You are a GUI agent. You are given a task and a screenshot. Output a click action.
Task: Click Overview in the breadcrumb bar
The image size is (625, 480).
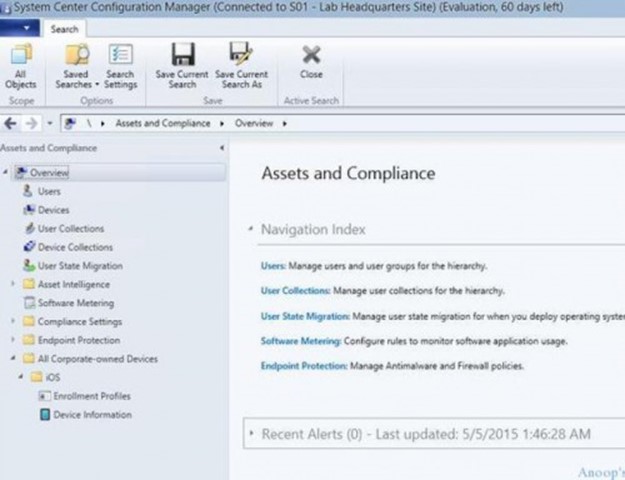tap(254, 124)
